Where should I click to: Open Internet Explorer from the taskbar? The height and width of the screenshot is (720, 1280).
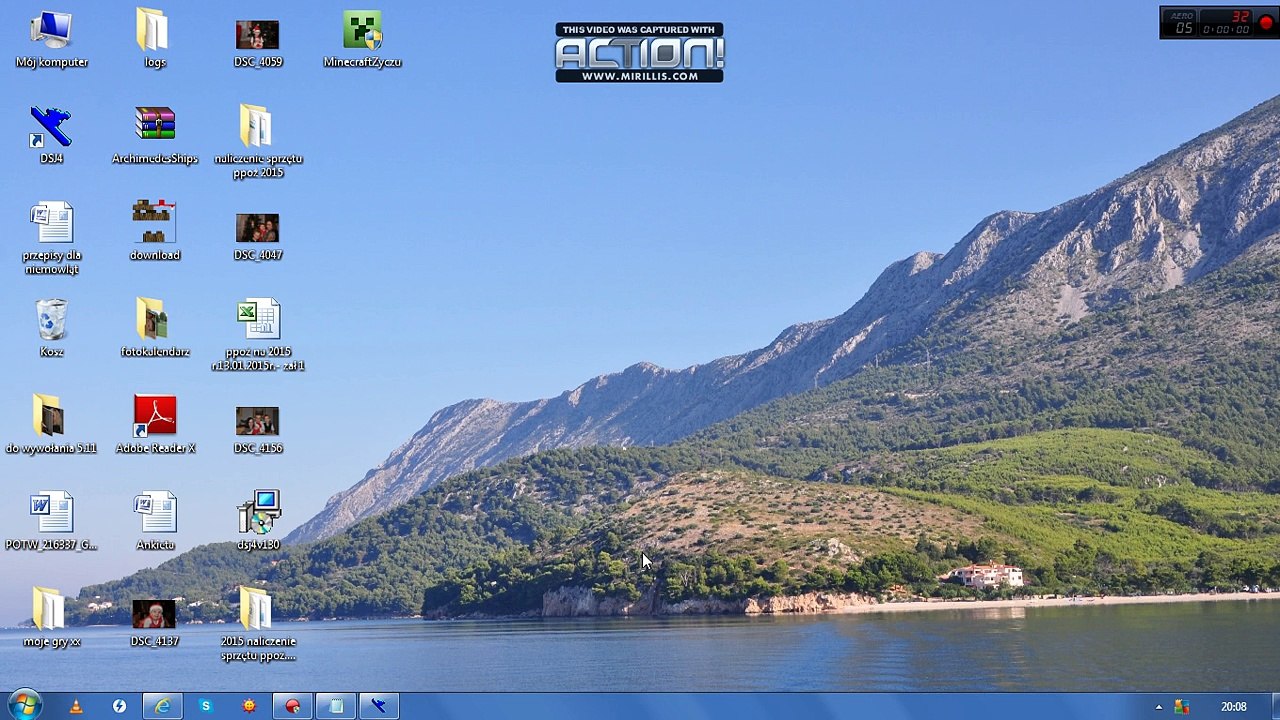162,706
